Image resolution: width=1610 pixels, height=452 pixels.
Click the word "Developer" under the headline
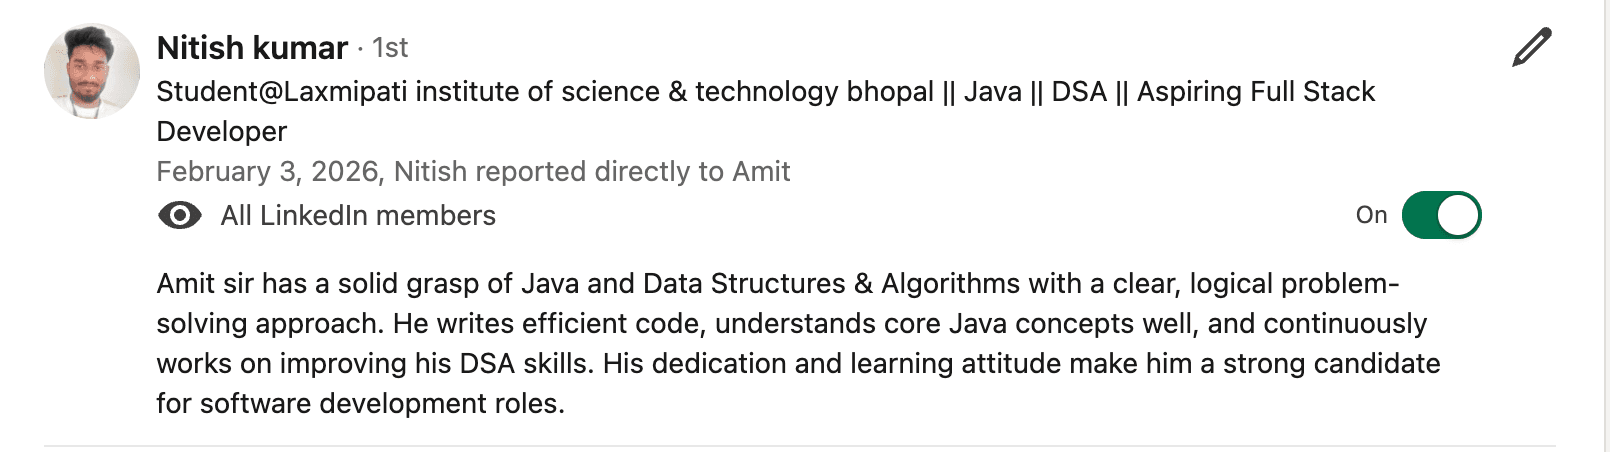(222, 132)
